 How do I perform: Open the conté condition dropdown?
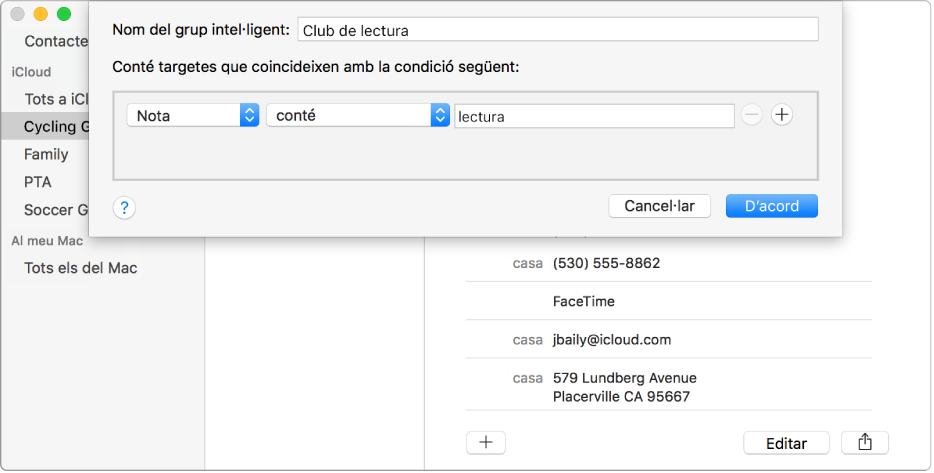pos(357,115)
